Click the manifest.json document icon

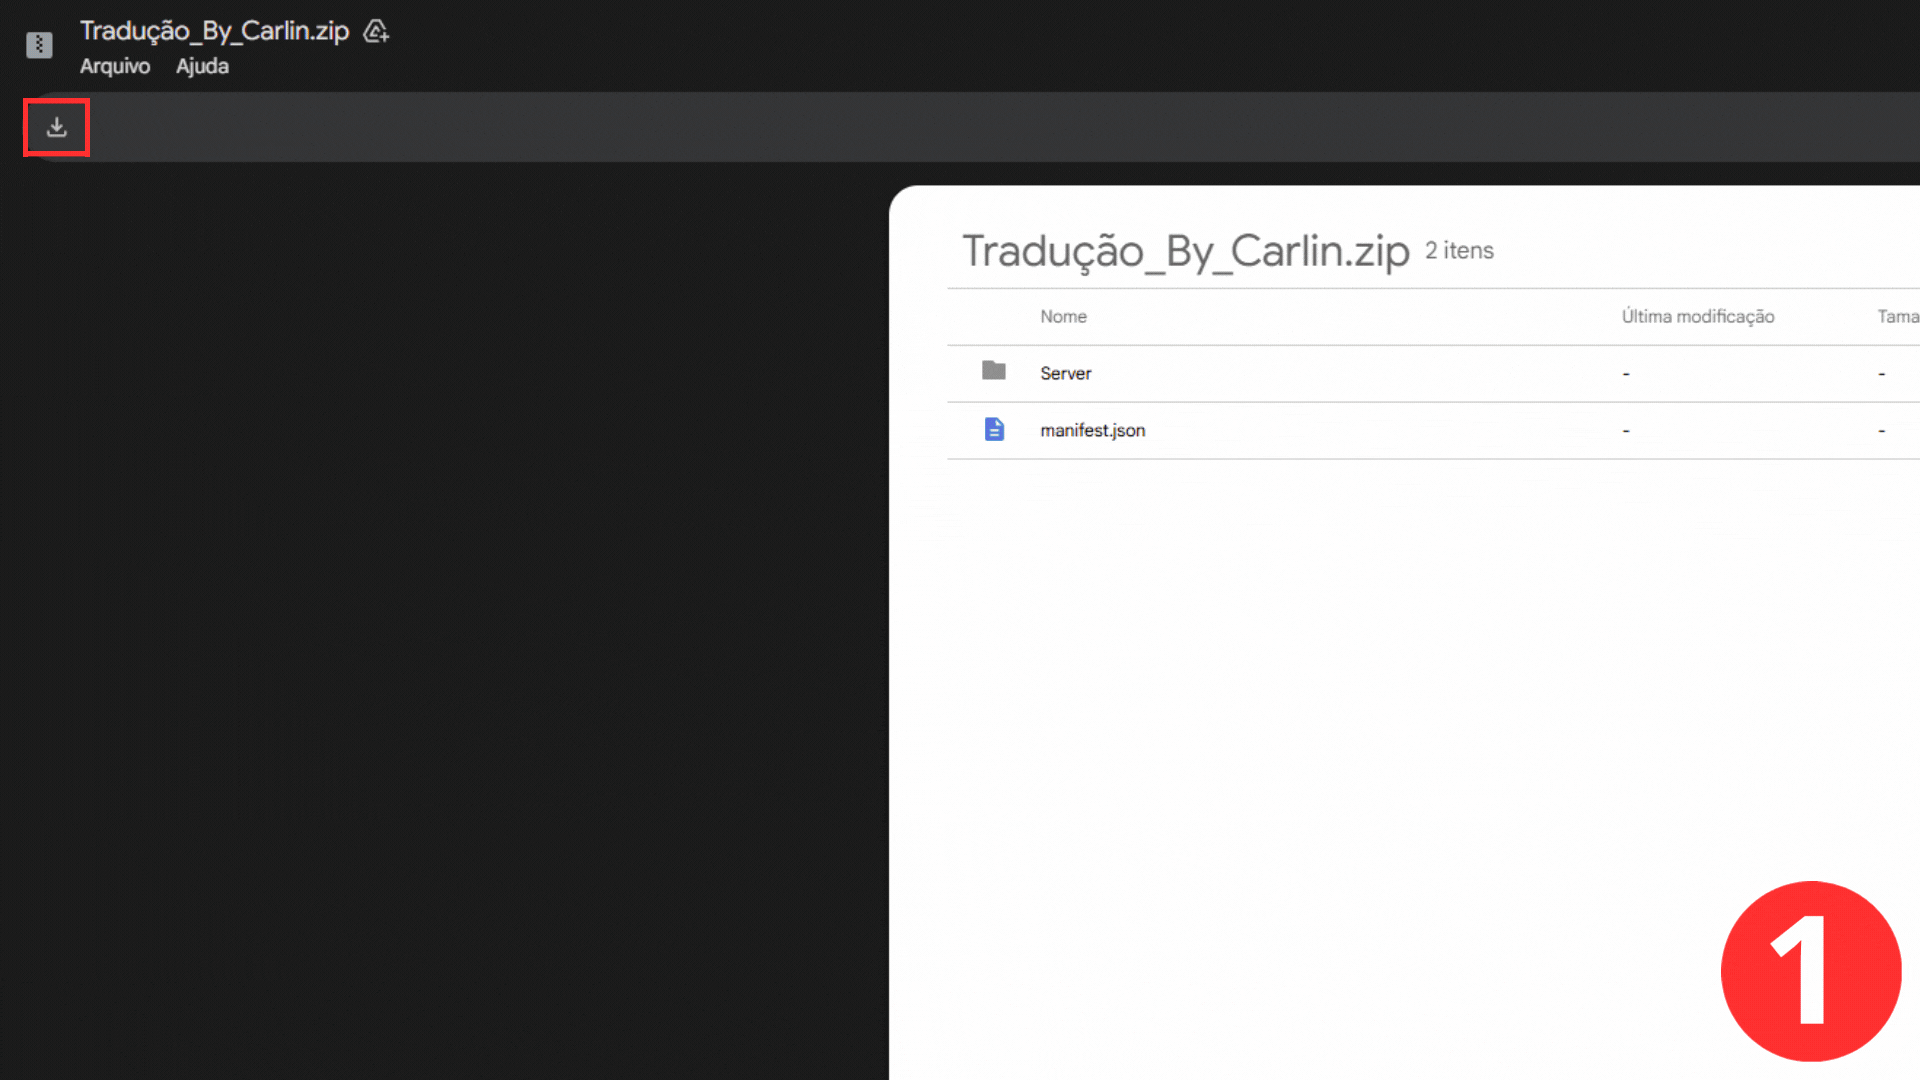pyautogui.click(x=993, y=429)
